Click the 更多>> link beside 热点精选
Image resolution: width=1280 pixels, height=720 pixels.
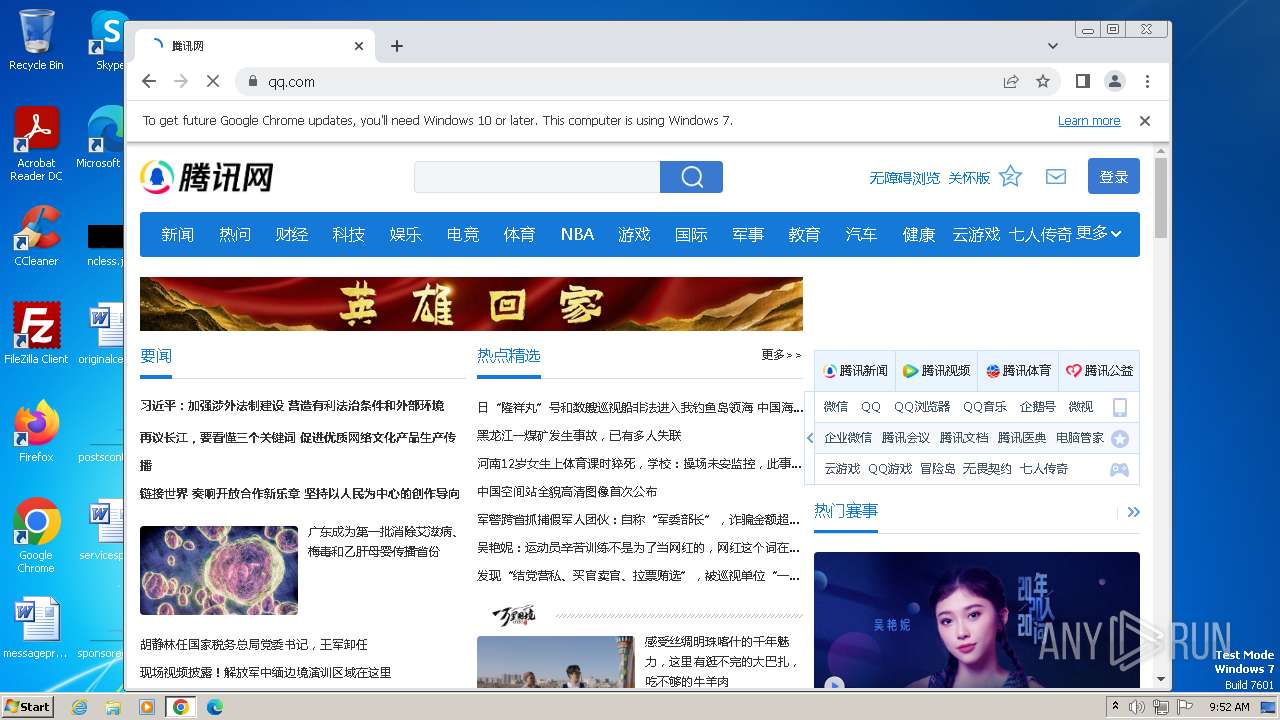(781, 355)
